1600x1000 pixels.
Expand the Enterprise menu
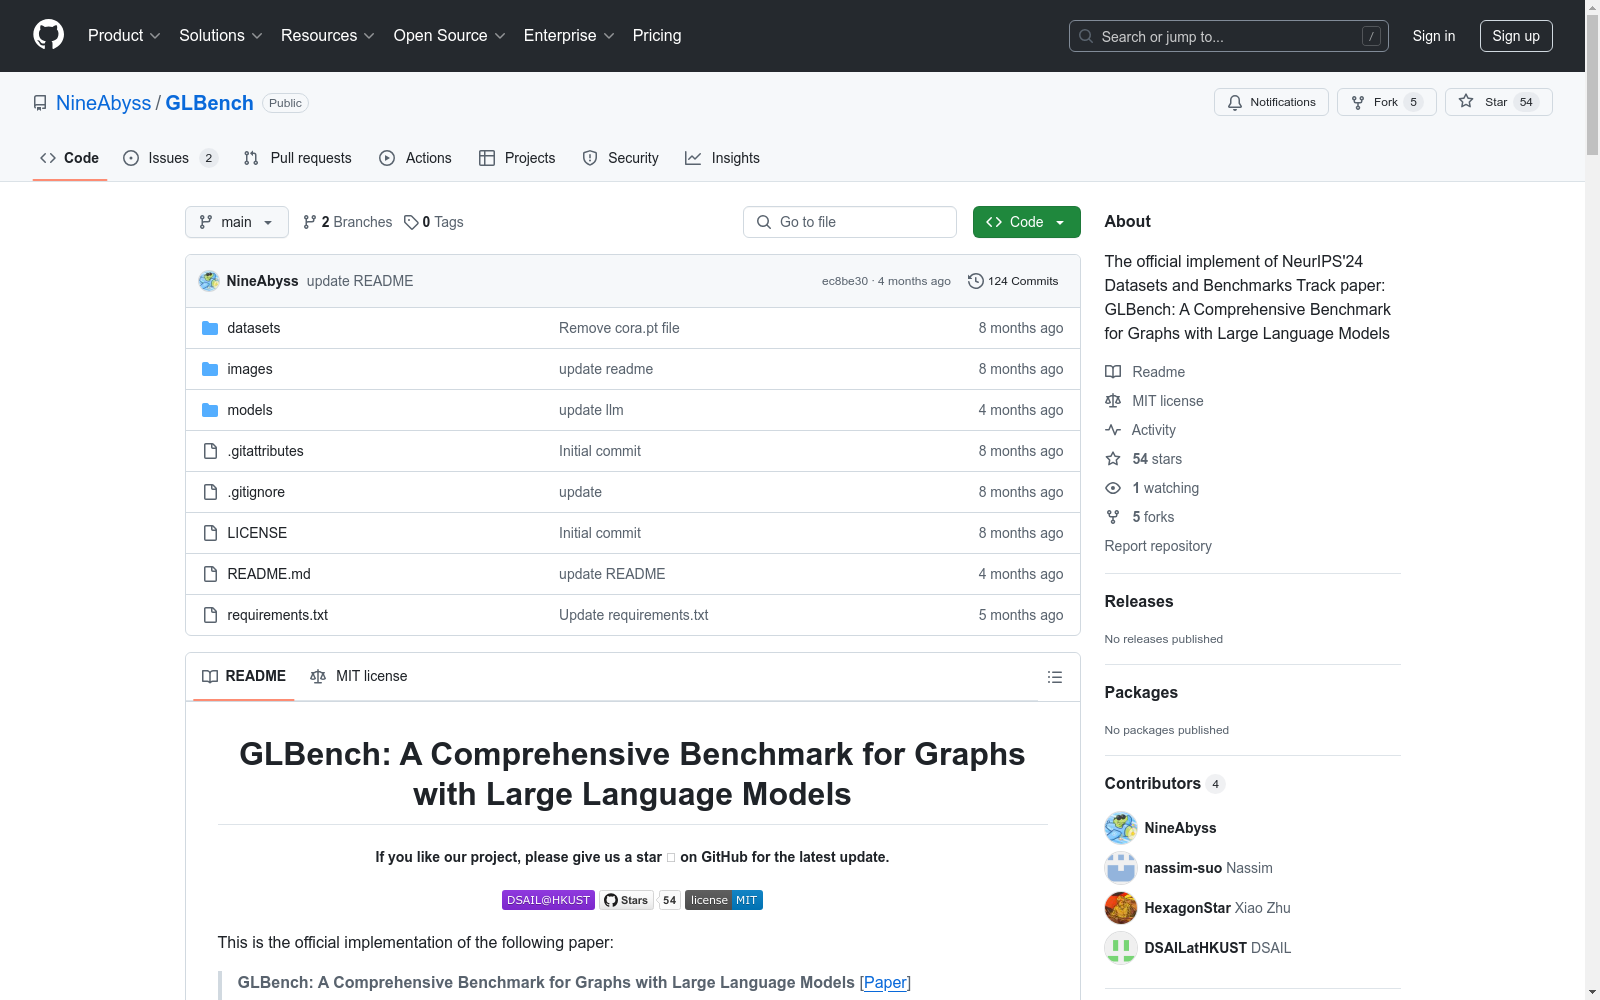point(569,36)
